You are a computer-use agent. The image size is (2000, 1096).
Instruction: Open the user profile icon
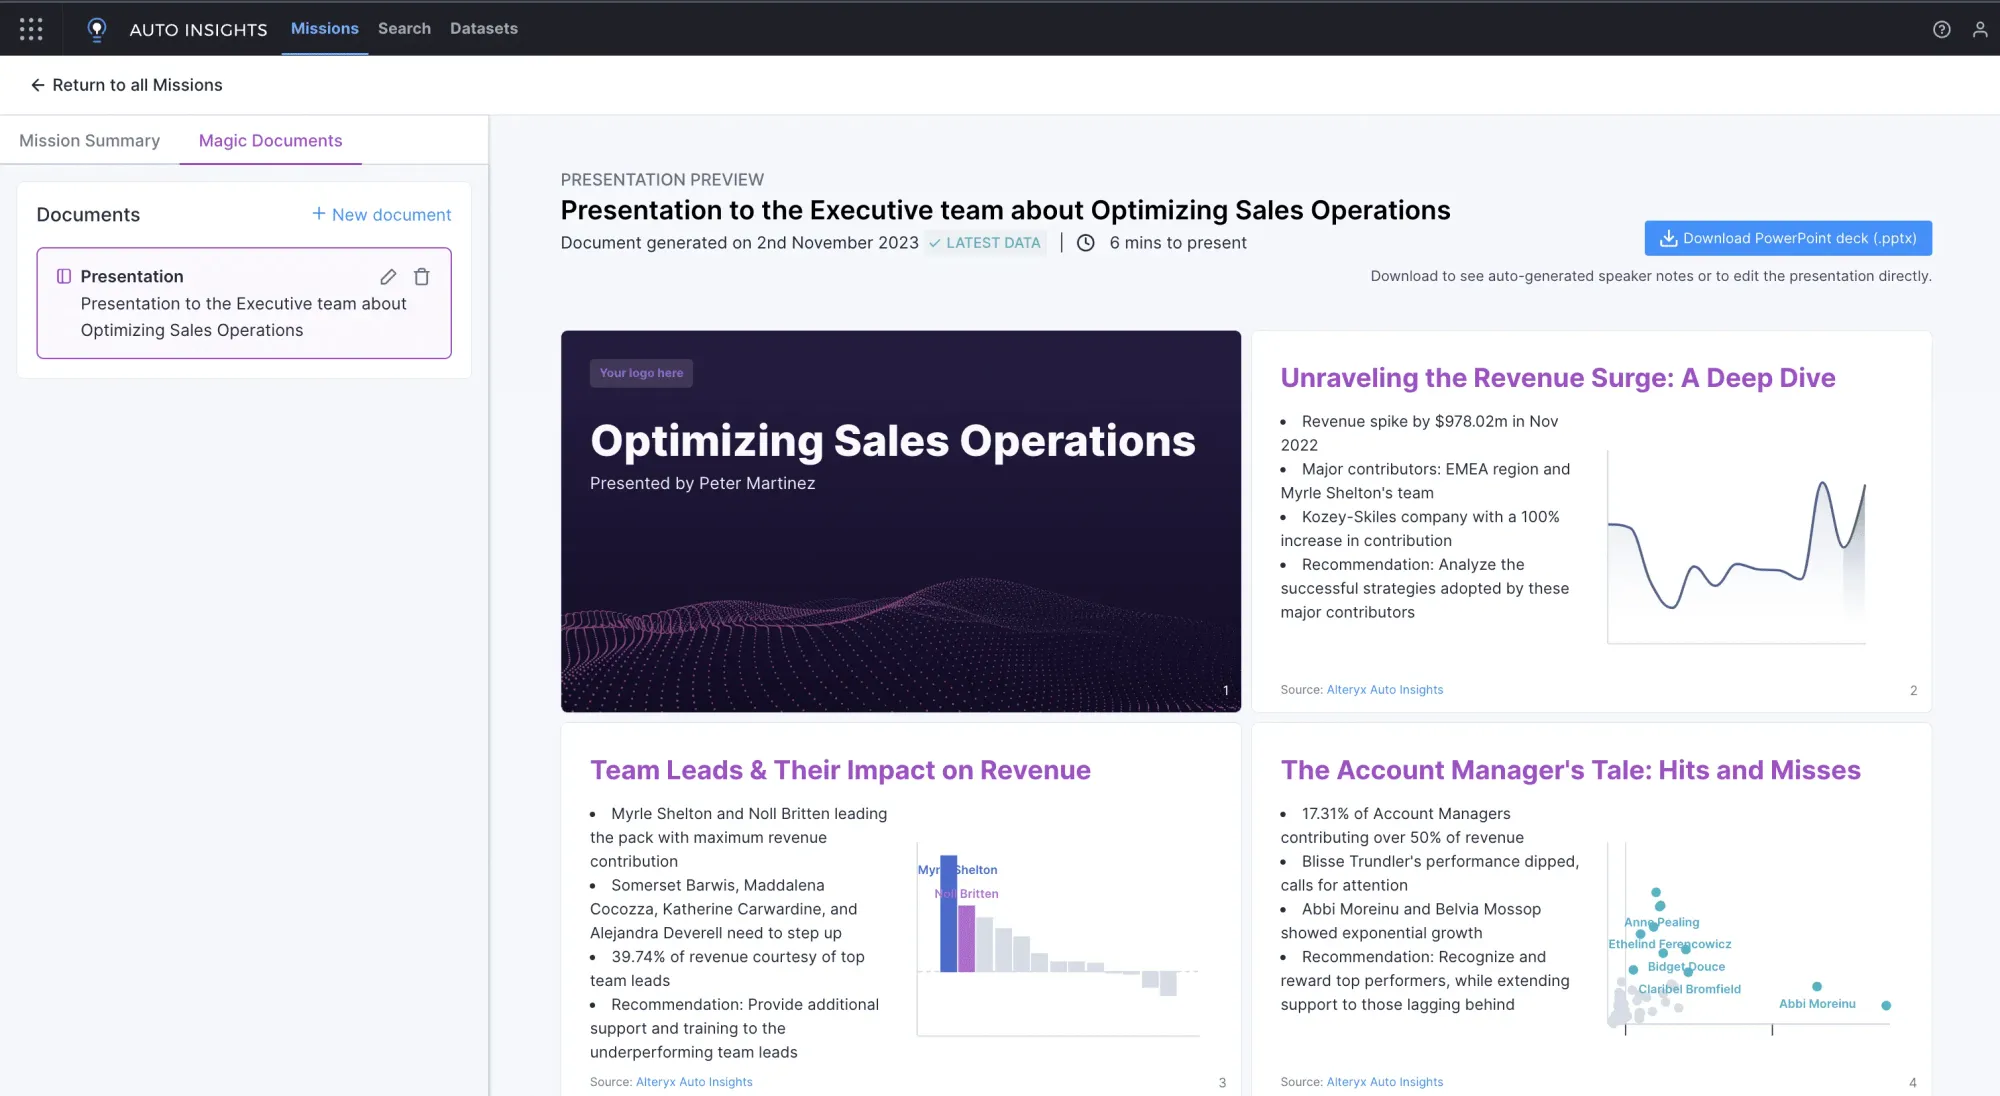[1979, 29]
